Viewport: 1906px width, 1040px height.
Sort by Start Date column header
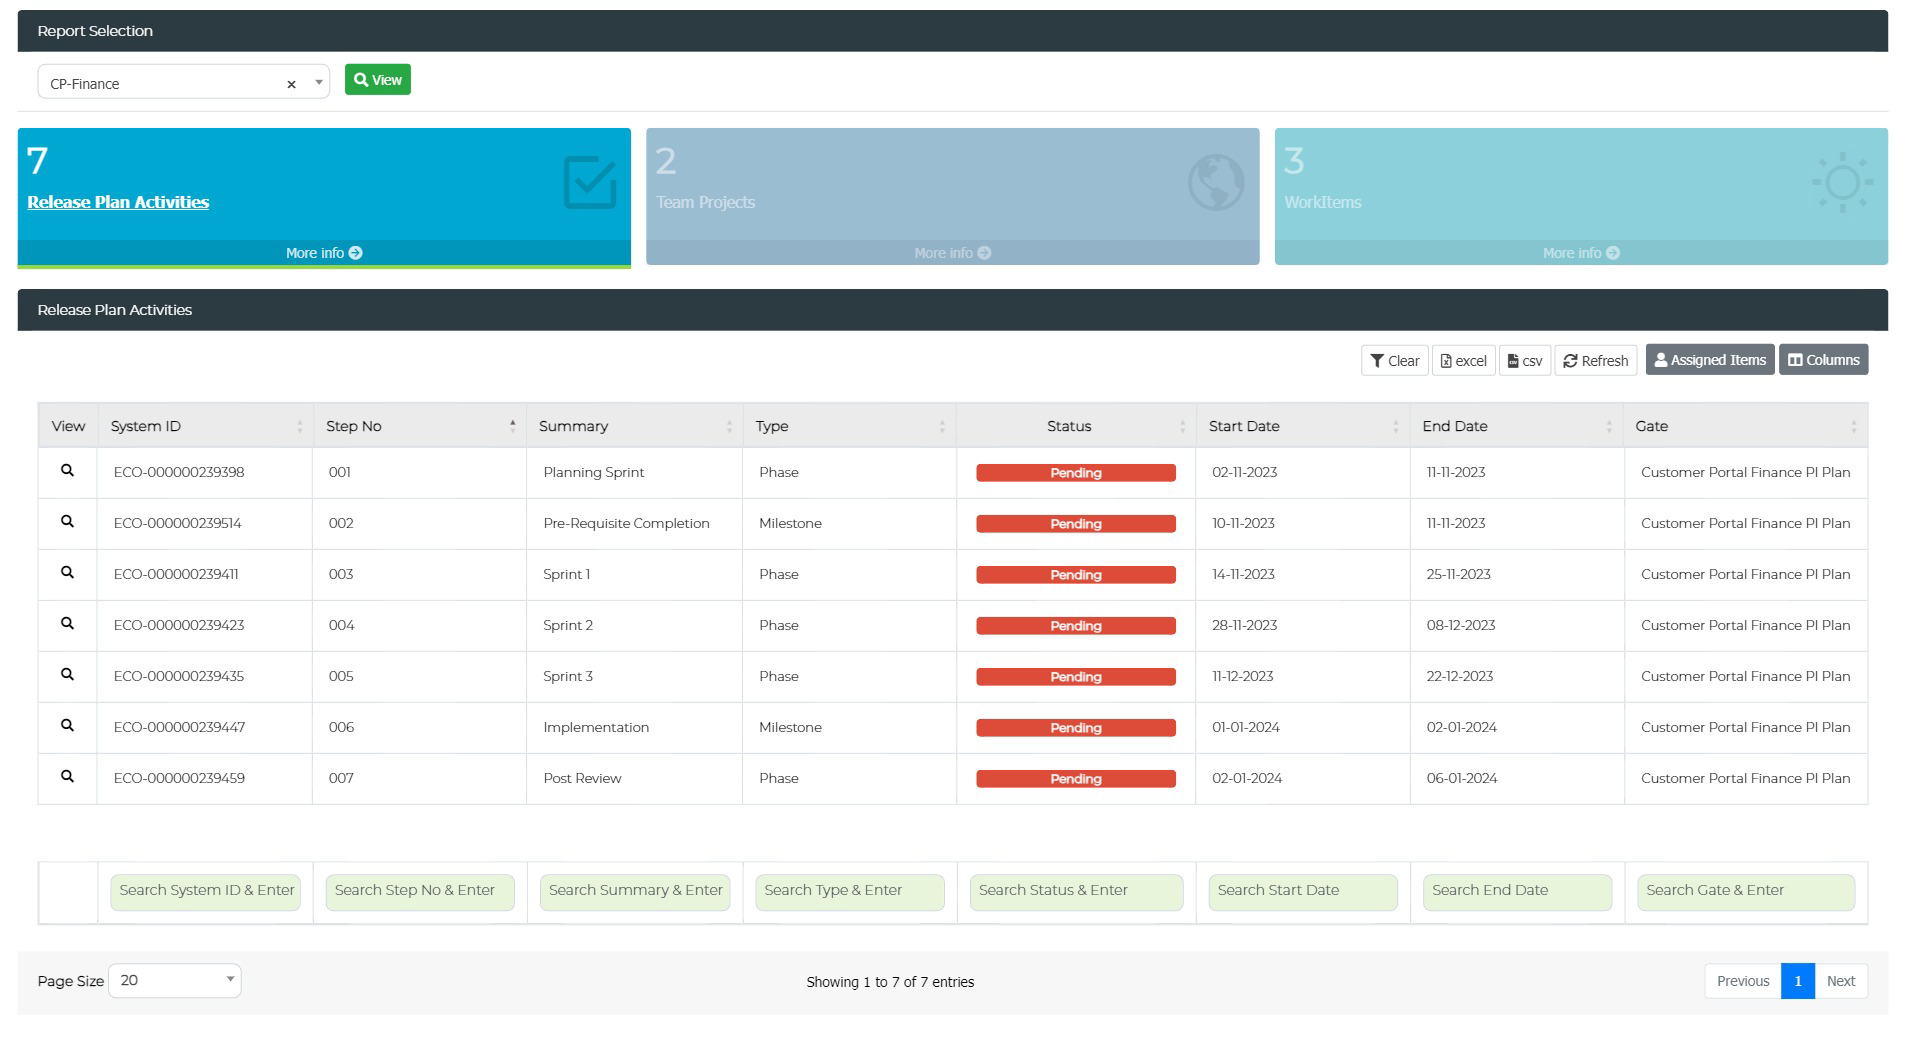[x=1303, y=426]
